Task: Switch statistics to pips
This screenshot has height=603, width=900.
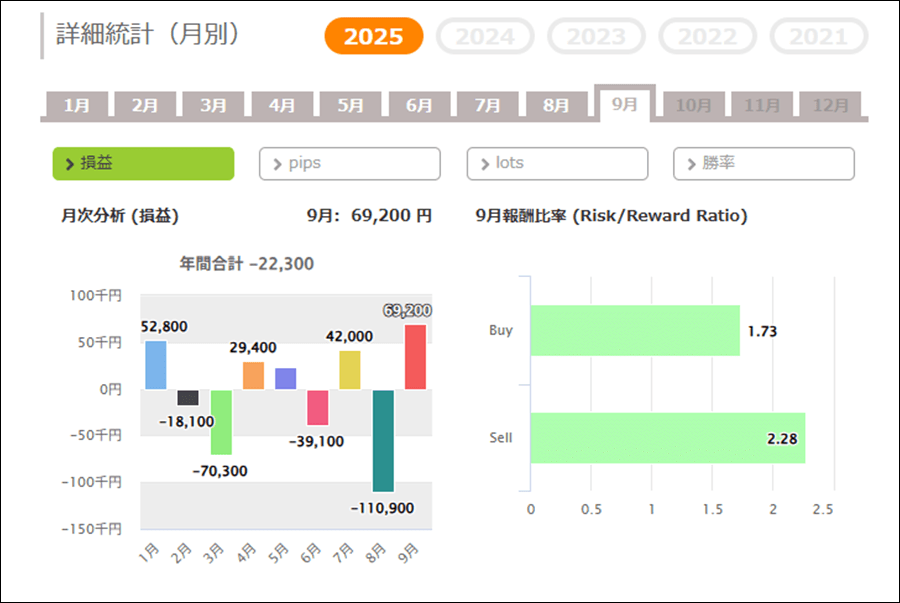Action: click(x=349, y=163)
